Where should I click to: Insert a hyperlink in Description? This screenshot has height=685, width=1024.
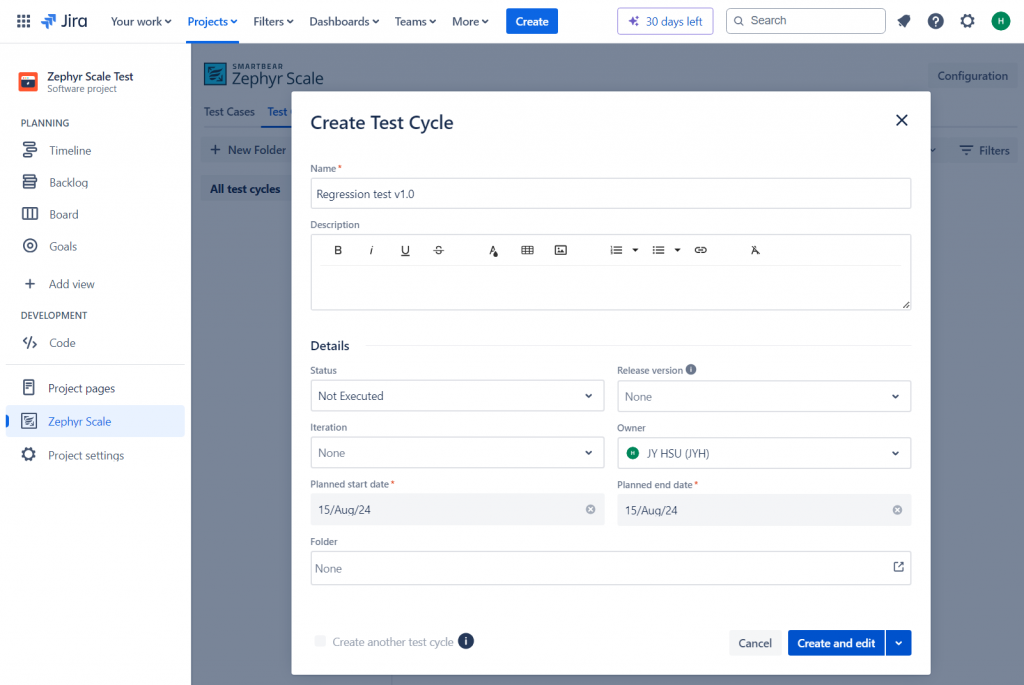[x=700, y=250]
